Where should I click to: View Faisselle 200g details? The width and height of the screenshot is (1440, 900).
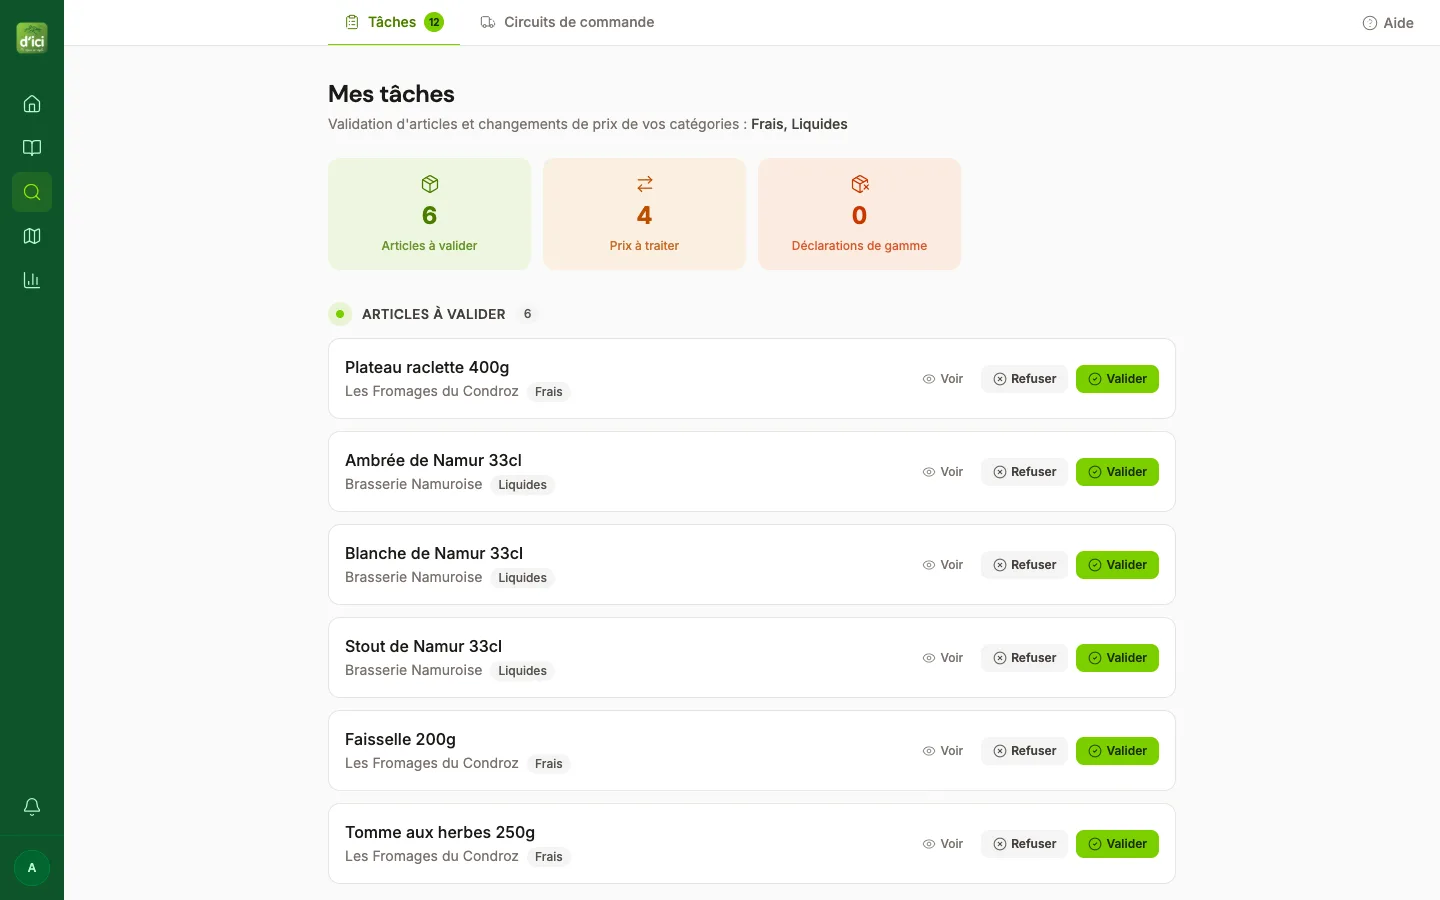click(942, 751)
